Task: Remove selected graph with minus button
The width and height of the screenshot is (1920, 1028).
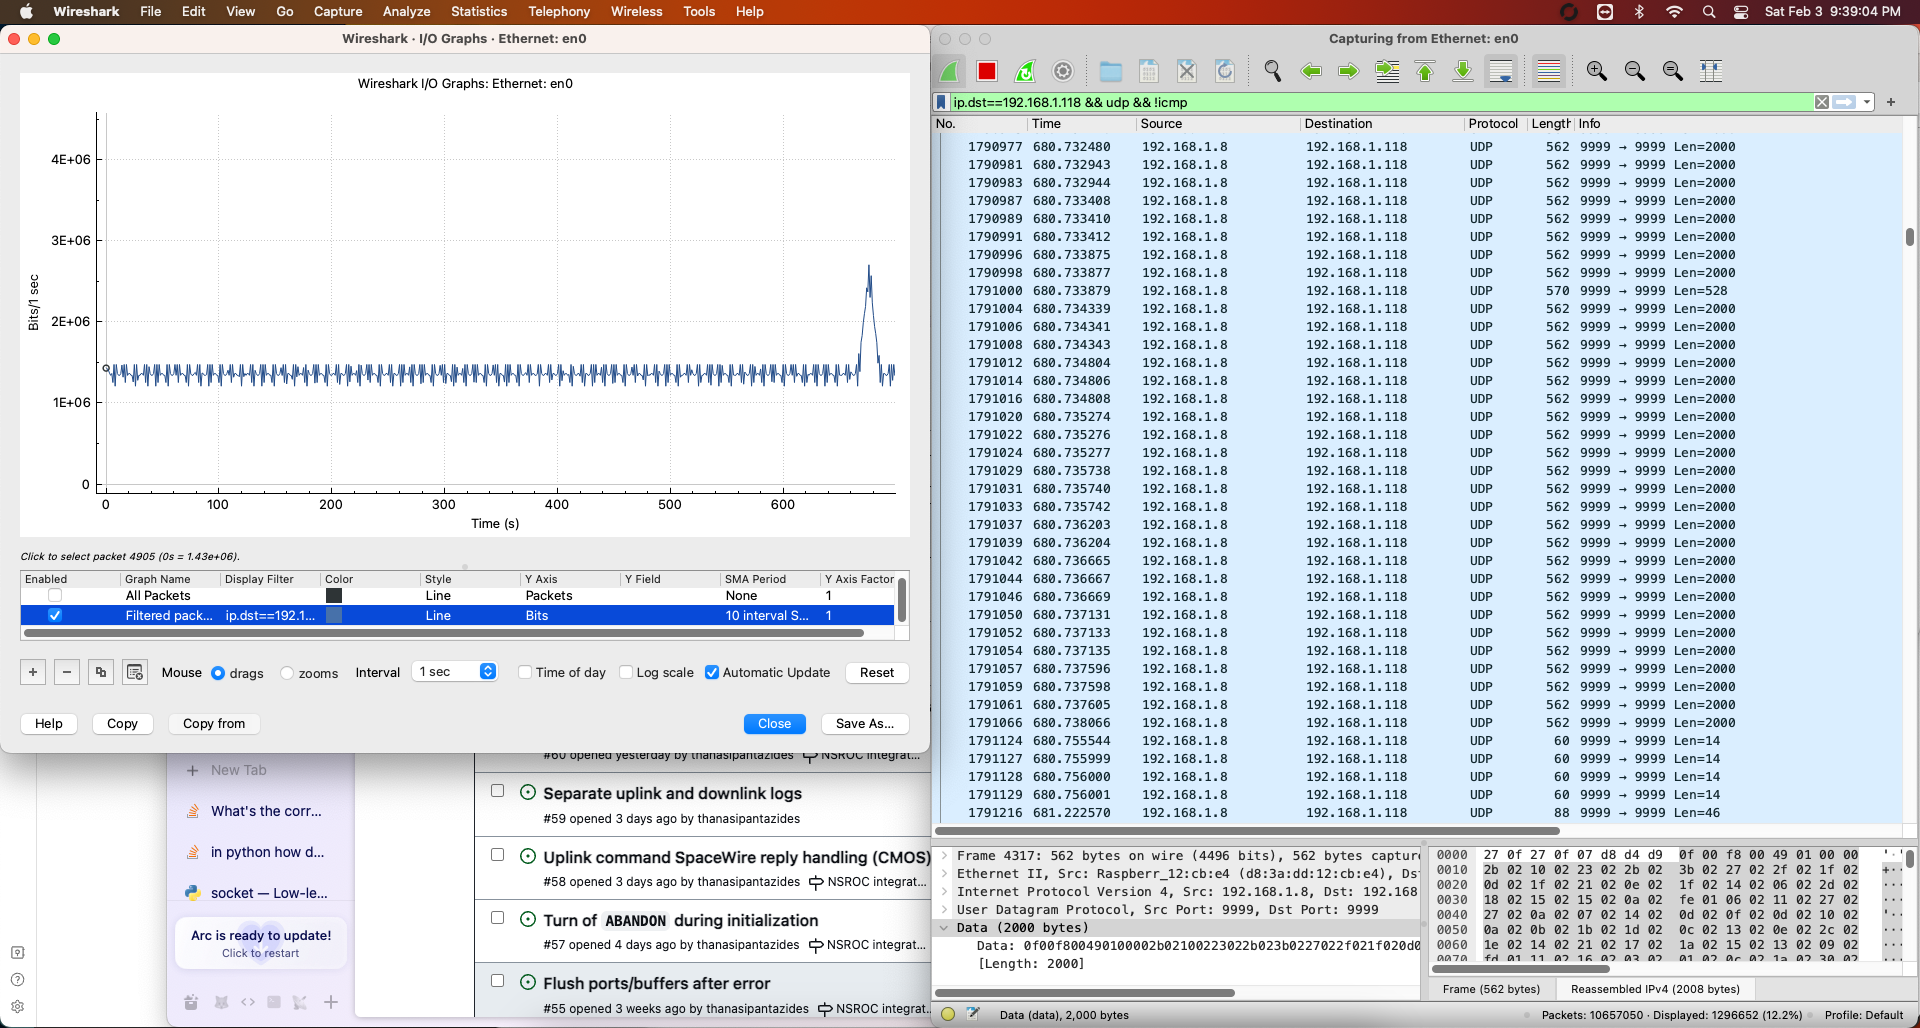Action: (67, 672)
